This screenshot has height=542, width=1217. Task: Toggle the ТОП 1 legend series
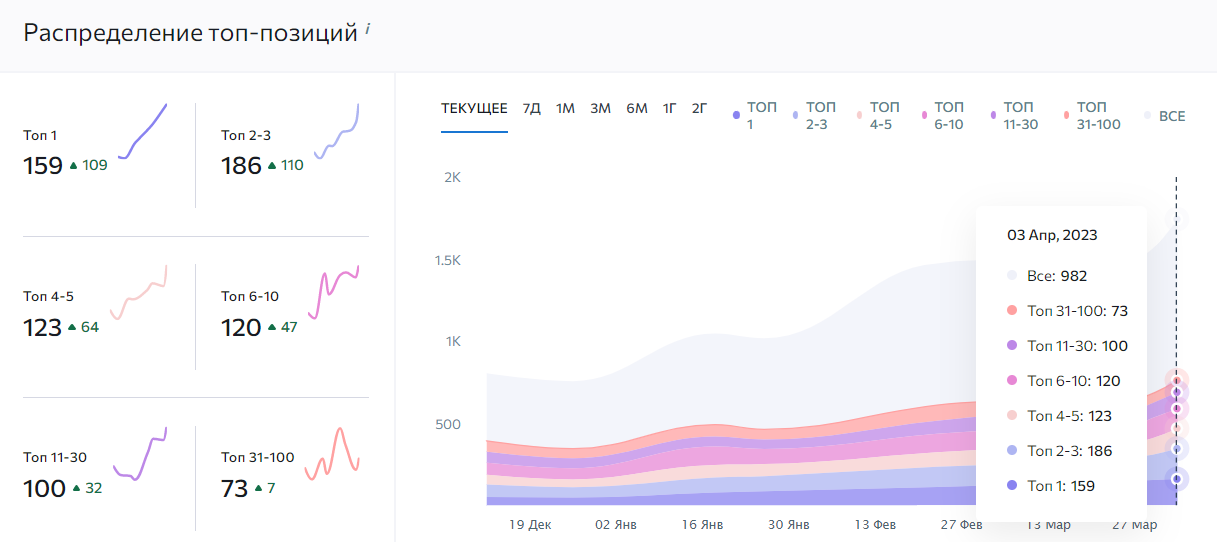coord(756,116)
